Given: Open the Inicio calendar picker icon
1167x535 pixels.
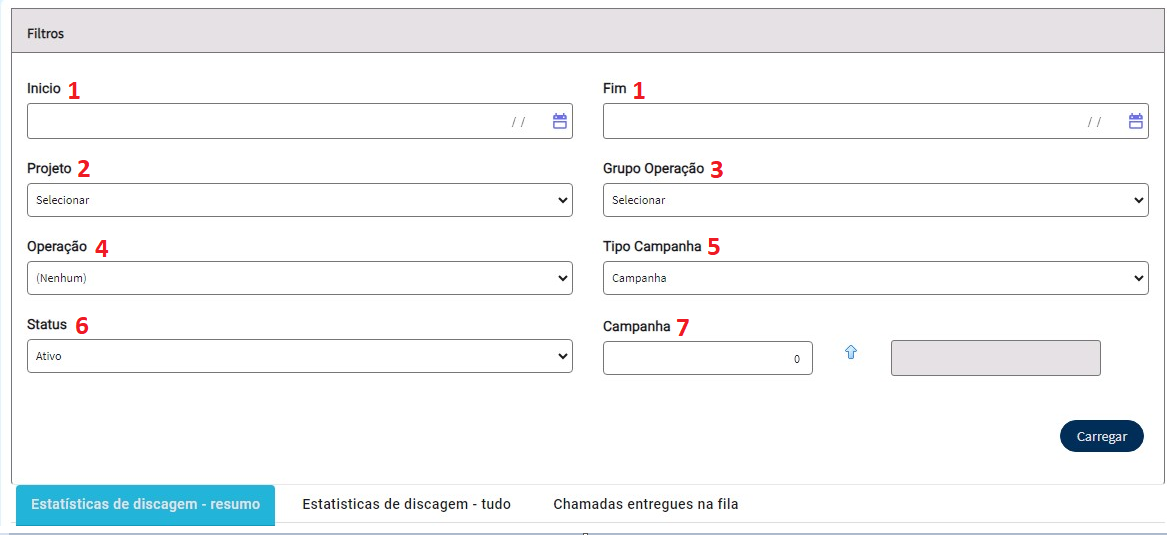Looking at the screenshot, I should coord(560,121).
